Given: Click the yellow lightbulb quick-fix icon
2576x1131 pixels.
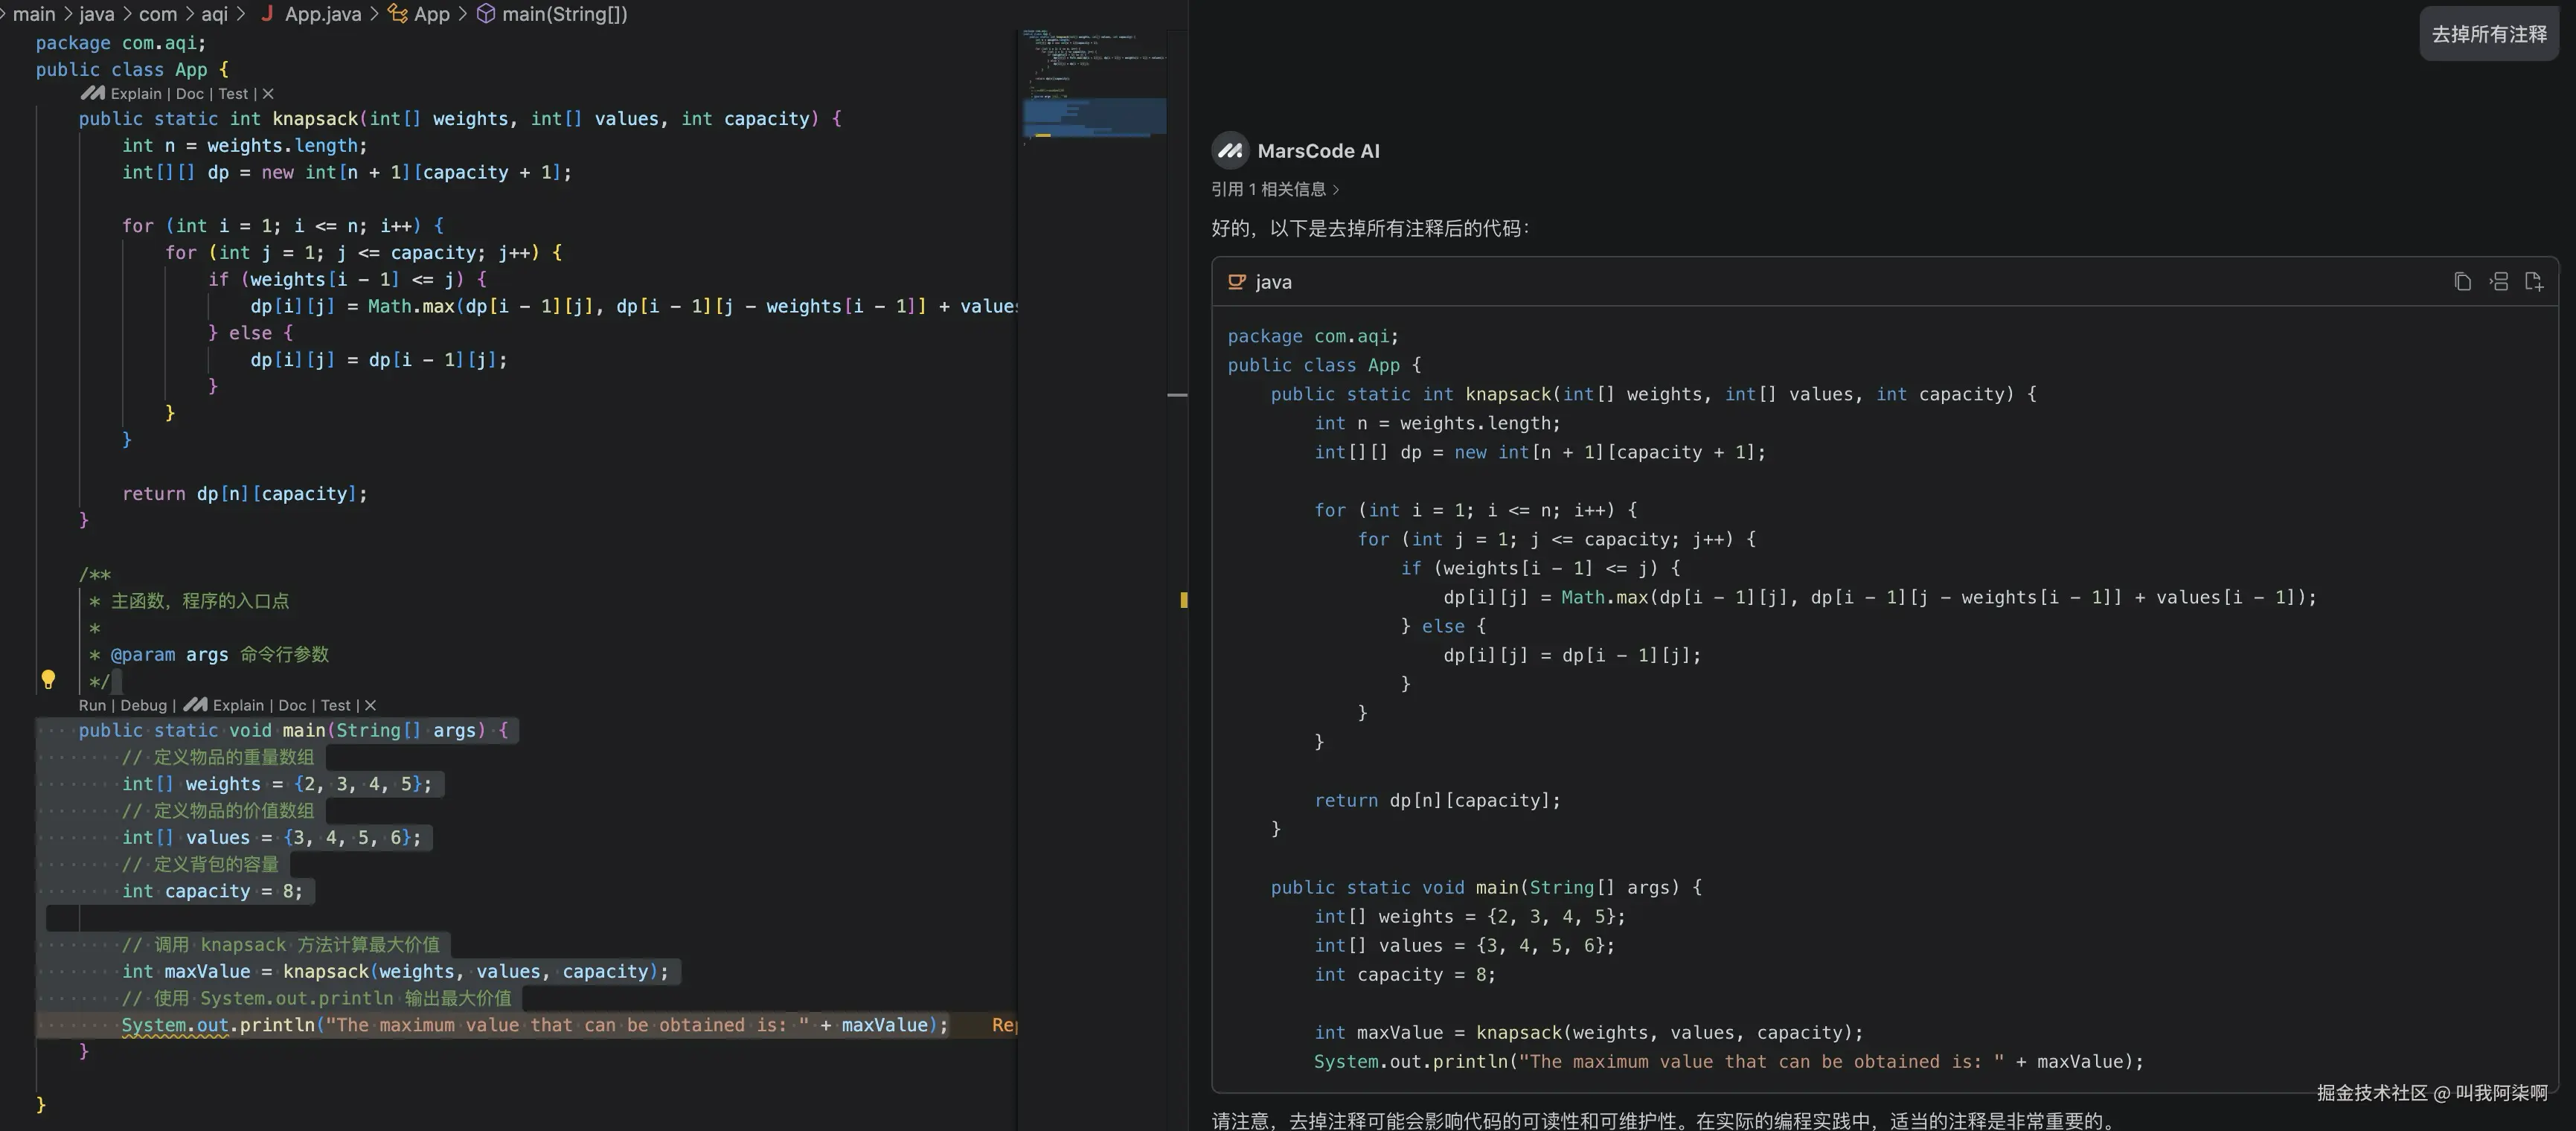Looking at the screenshot, I should coord(48,679).
